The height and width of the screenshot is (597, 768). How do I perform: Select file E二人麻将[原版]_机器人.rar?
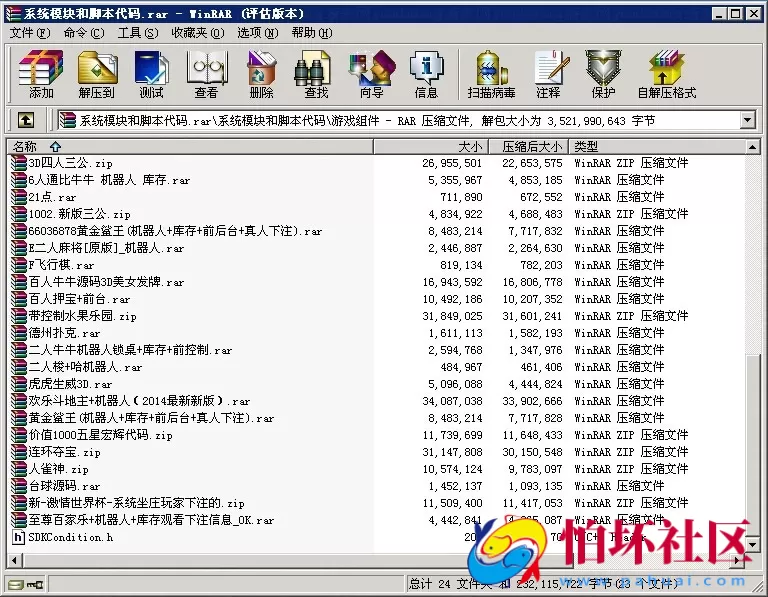106,248
